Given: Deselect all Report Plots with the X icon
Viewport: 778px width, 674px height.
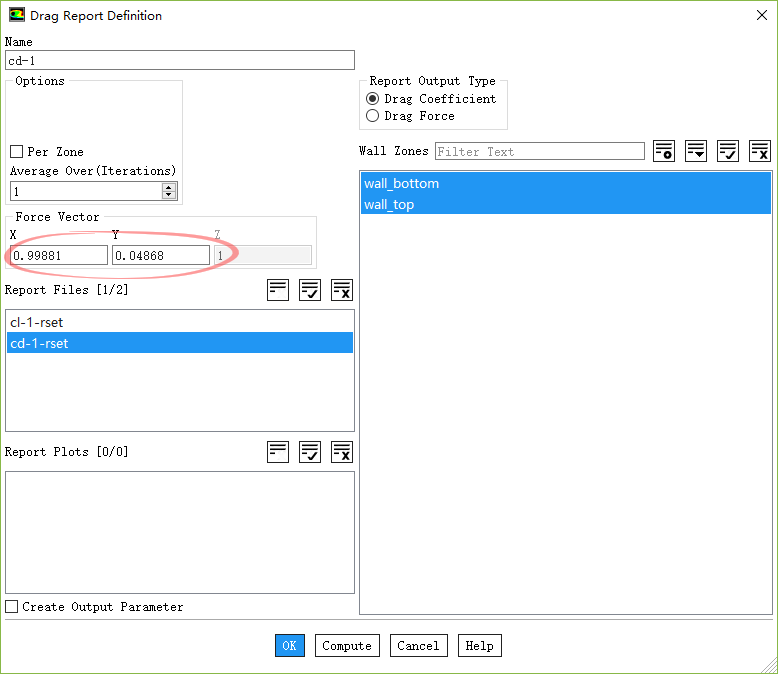Looking at the screenshot, I should [x=342, y=452].
